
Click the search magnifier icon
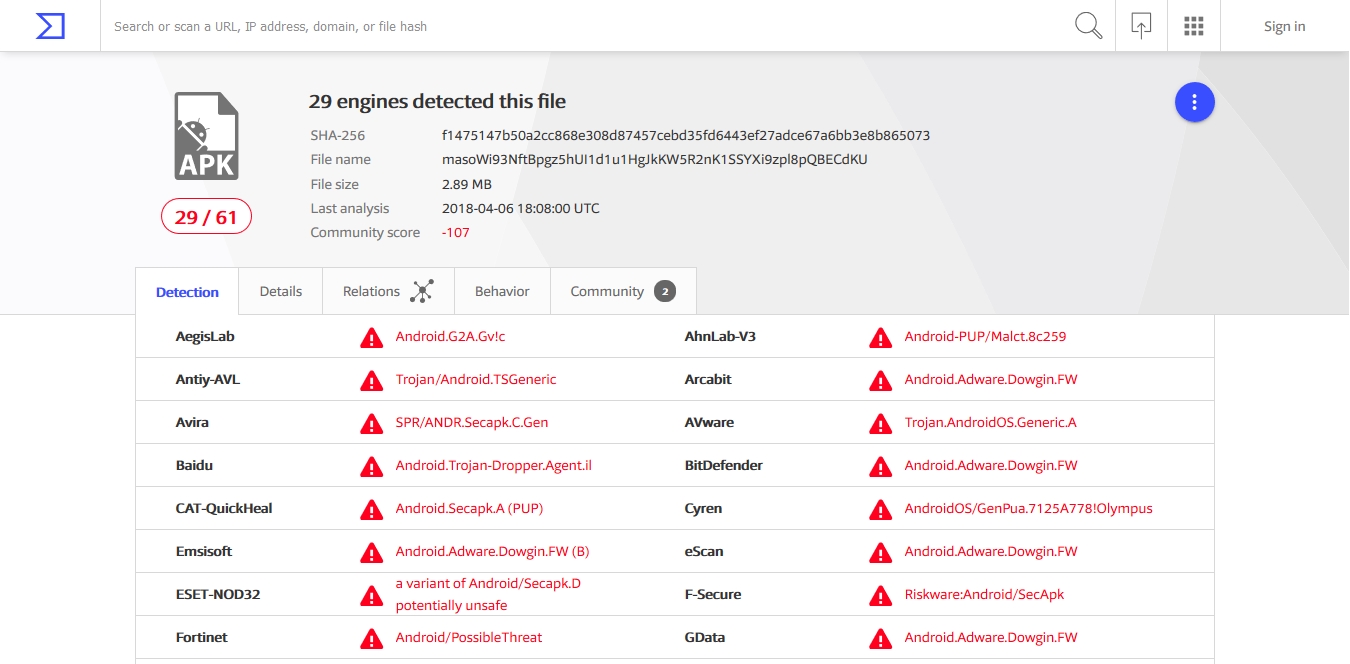(1088, 26)
